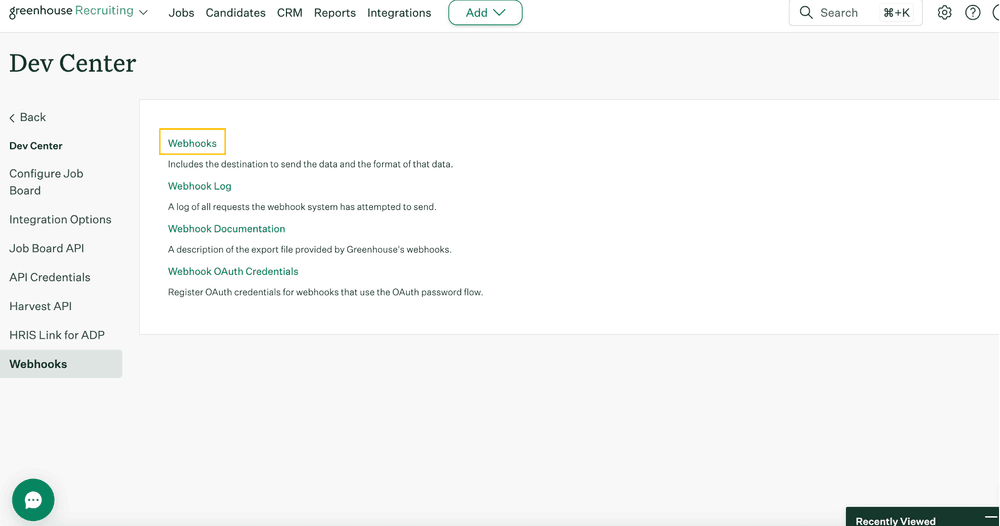Open the chat support bubble
The image size is (1000, 526).
click(x=33, y=500)
